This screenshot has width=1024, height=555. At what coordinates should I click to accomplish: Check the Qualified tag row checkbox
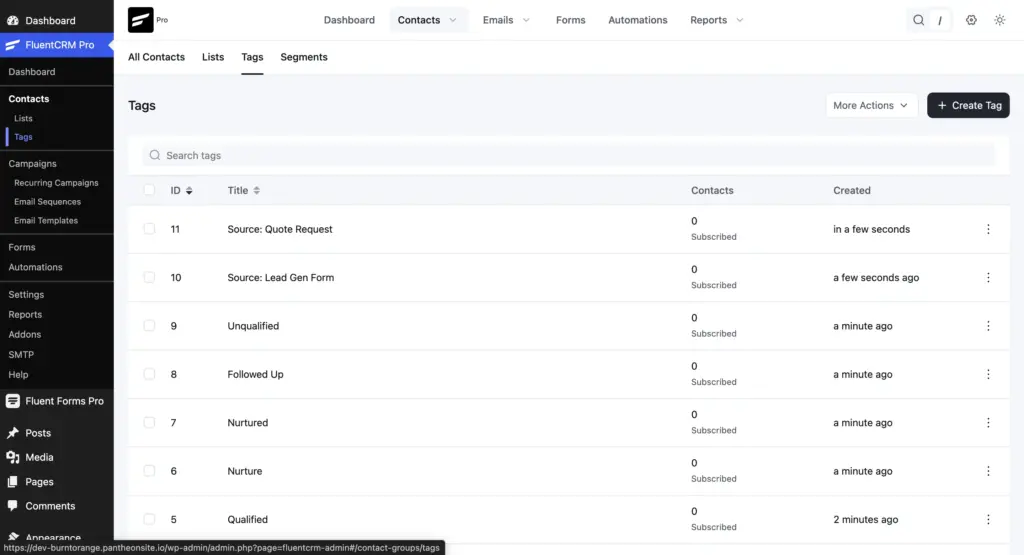(150, 519)
